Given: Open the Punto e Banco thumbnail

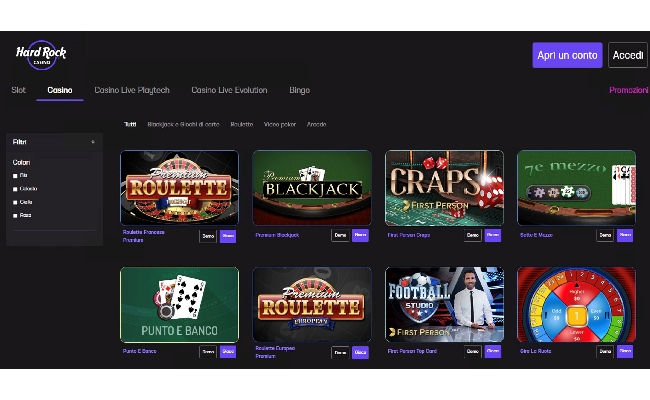Looking at the screenshot, I should [179, 305].
